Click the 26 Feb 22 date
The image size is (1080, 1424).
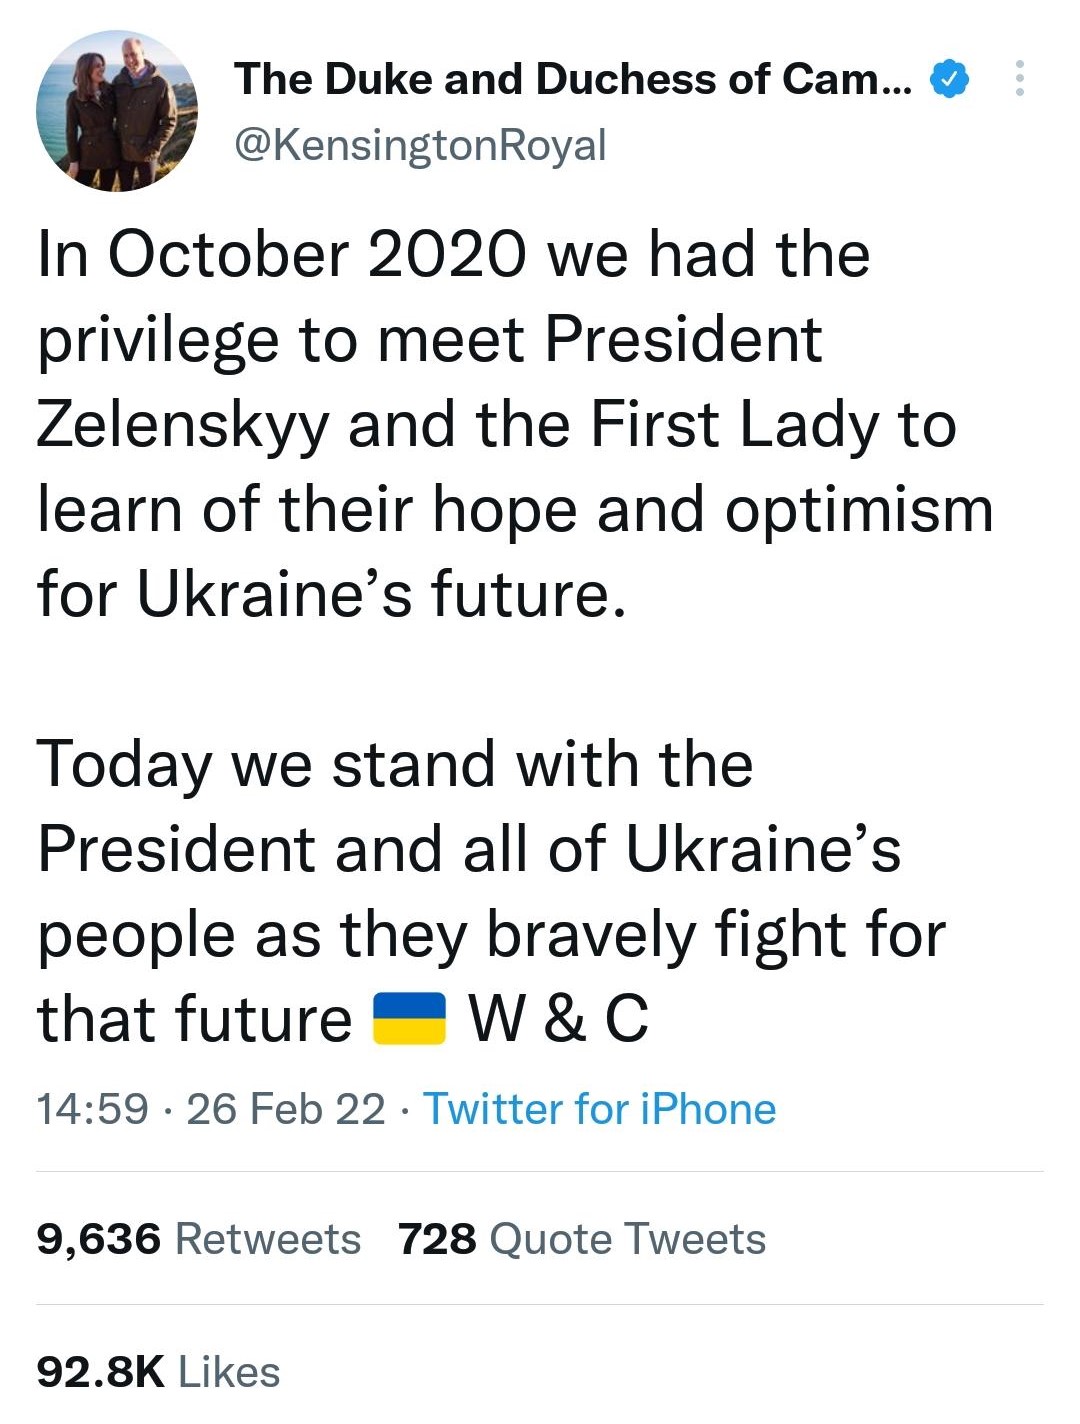click(285, 1109)
